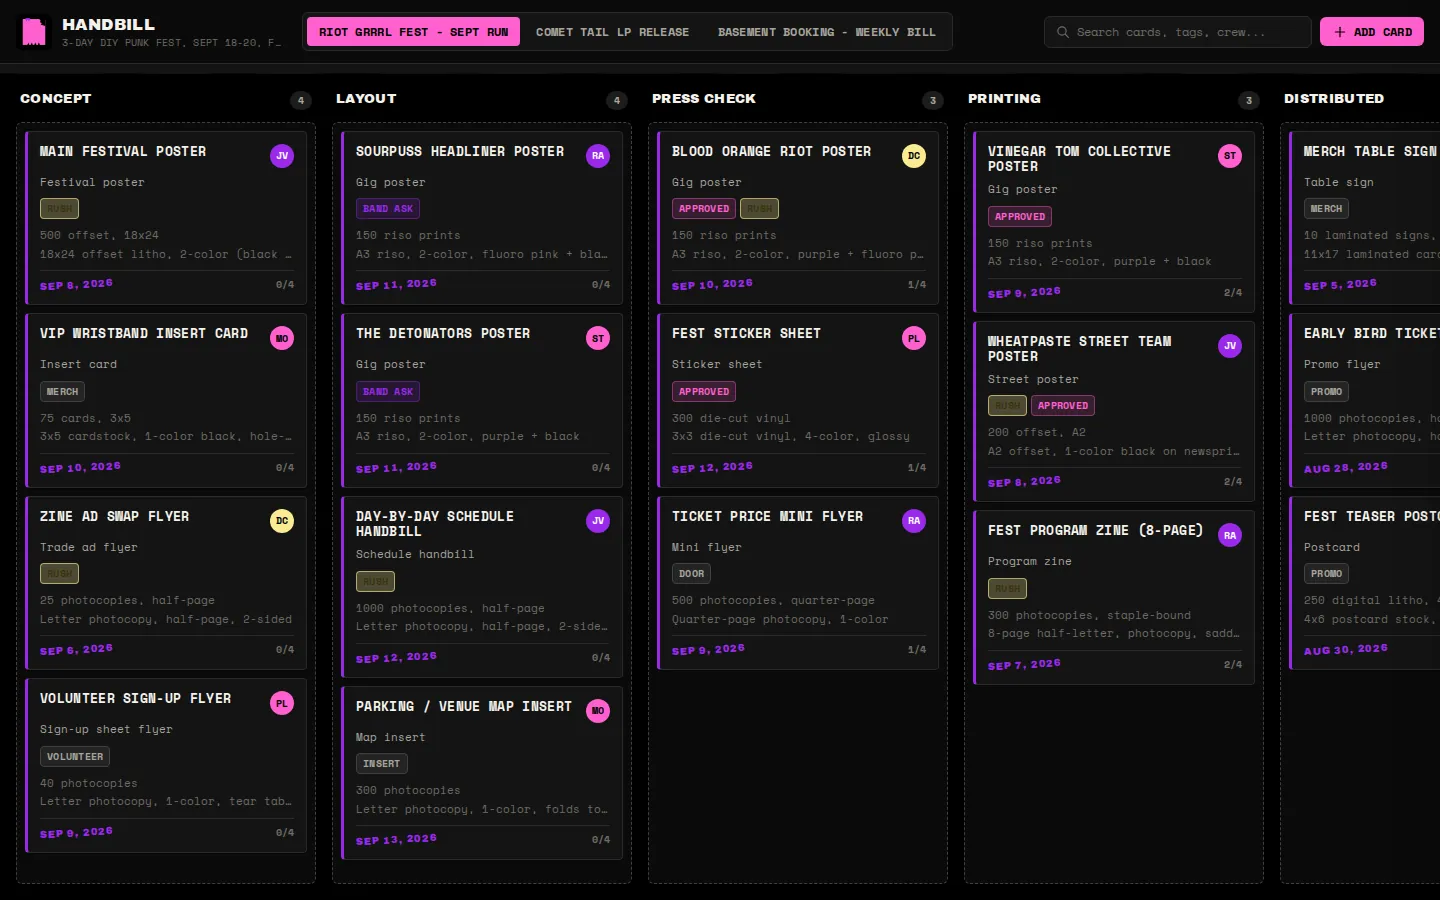Open RA avatar on Sourpuss Headliner Poster
The height and width of the screenshot is (900, 1440).
click(x=598, y=156)
